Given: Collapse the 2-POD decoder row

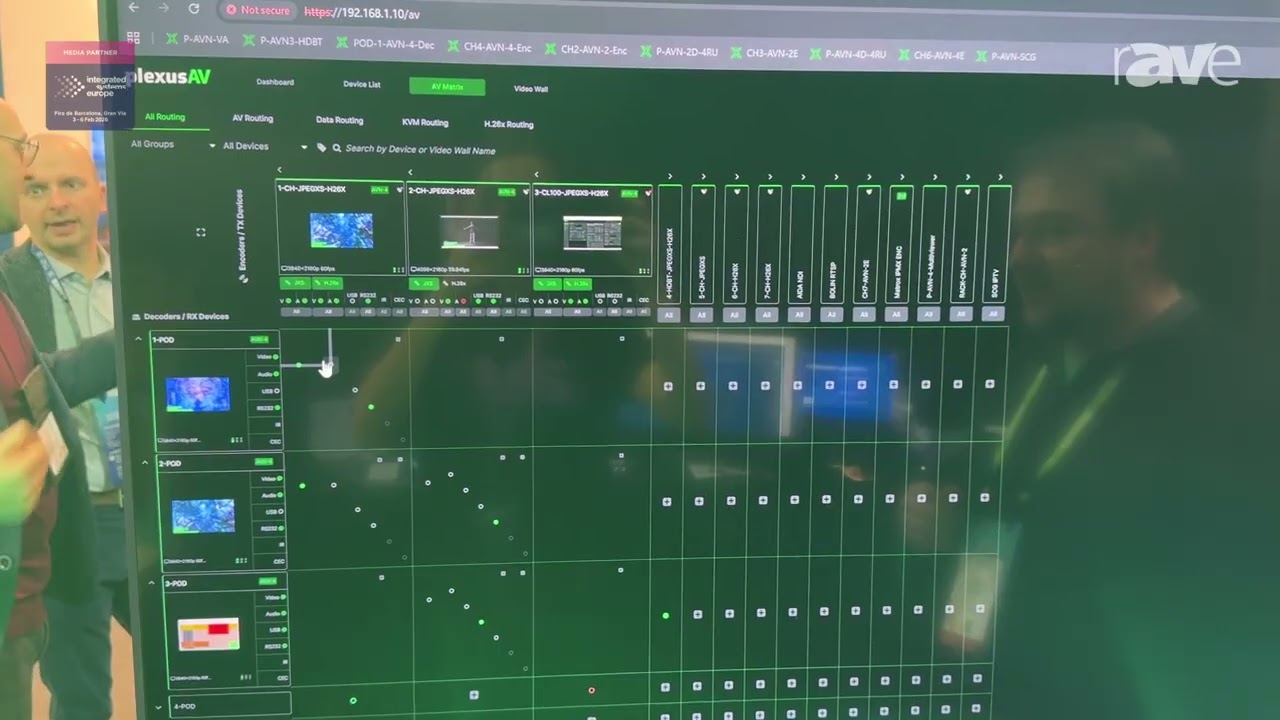Looking at the screenshot, I should (145, 463).
